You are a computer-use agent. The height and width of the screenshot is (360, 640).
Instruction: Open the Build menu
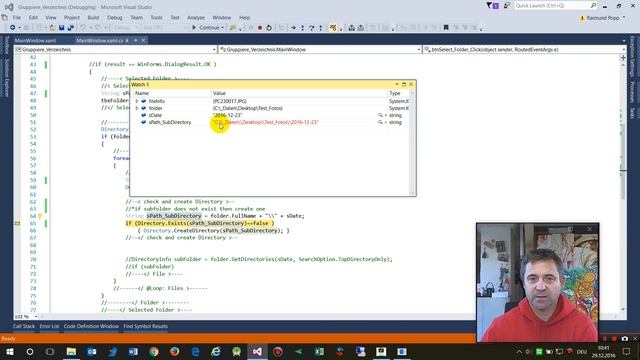click(x=93, y=18)
